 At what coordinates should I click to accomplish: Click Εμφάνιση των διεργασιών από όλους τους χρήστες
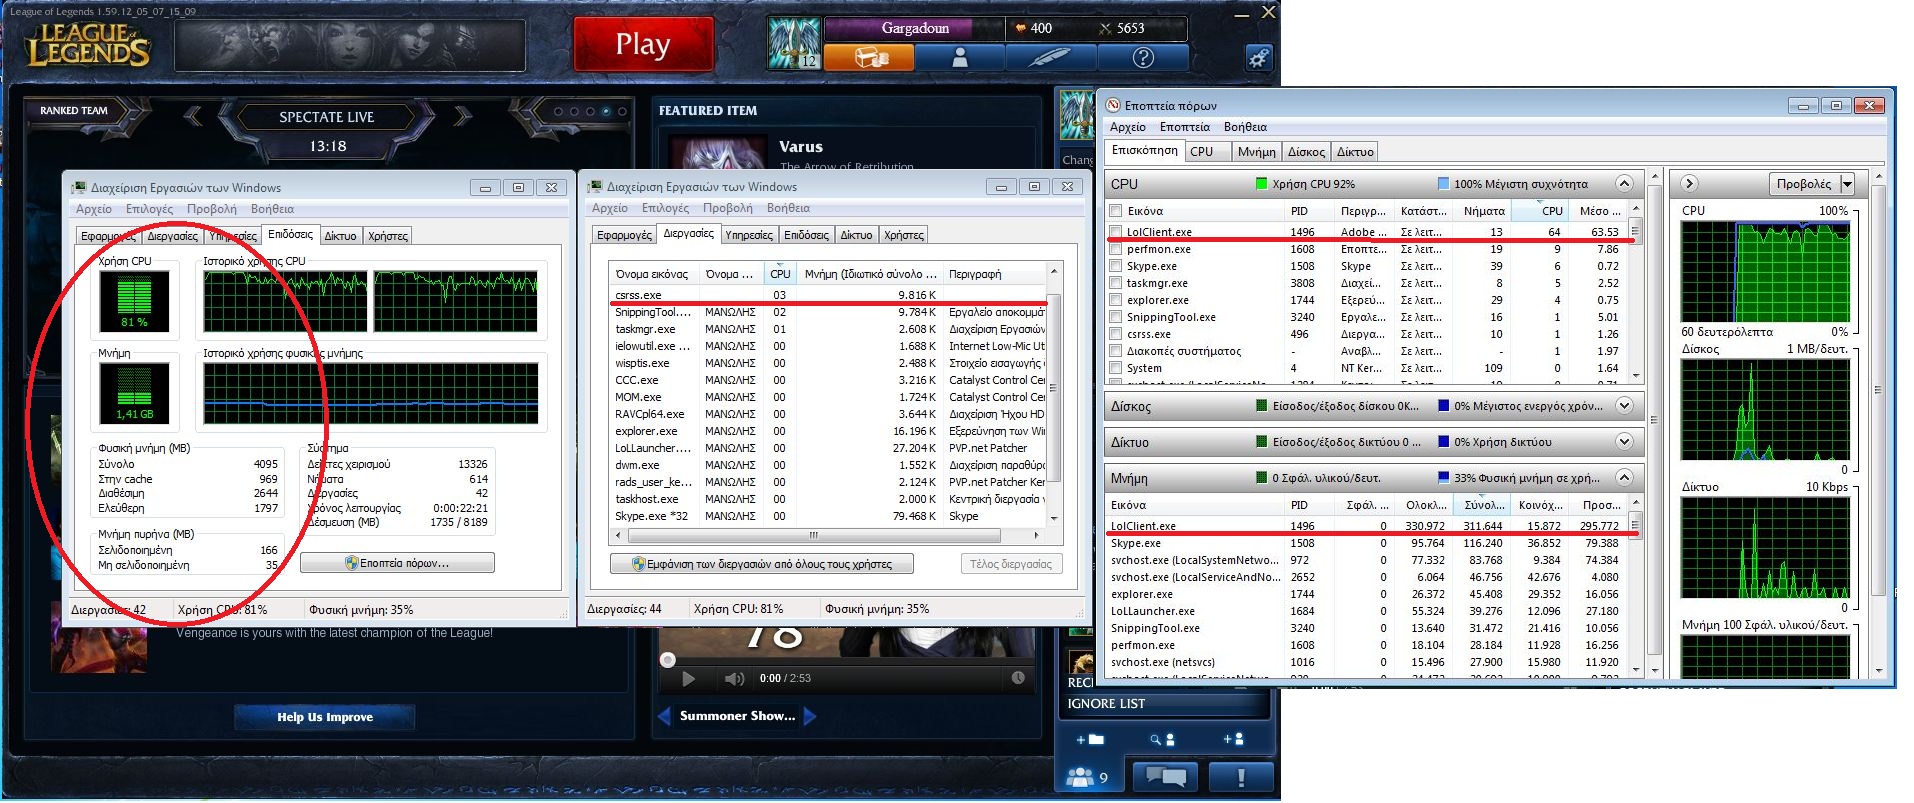click(x=762, y=564)
